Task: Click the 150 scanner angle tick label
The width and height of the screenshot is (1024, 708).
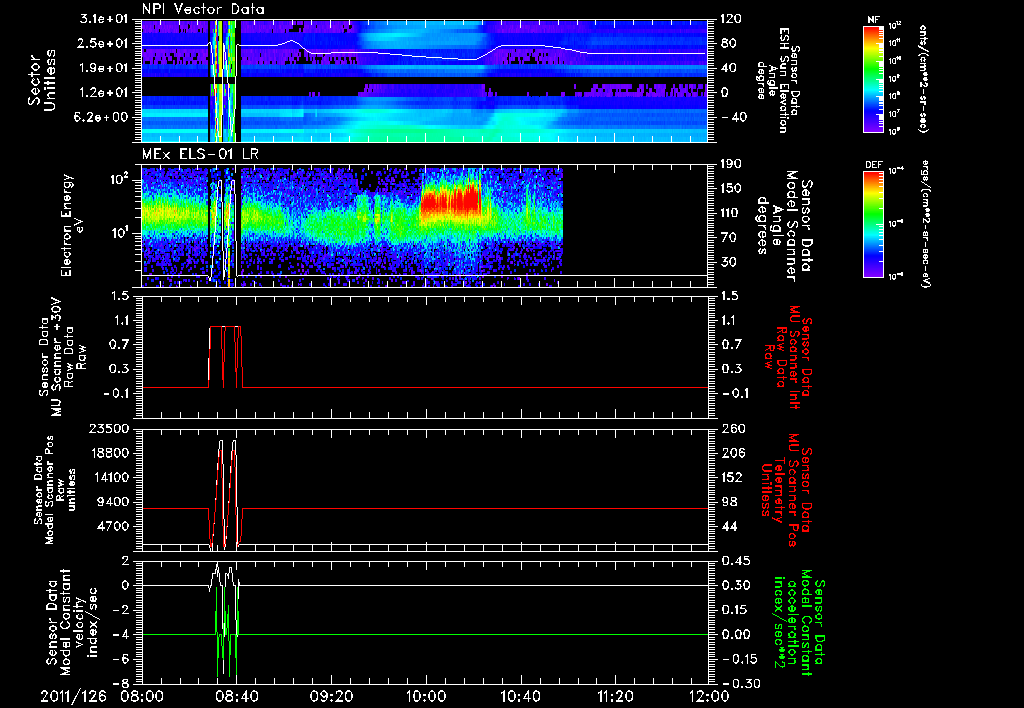Action: (731, 189)
